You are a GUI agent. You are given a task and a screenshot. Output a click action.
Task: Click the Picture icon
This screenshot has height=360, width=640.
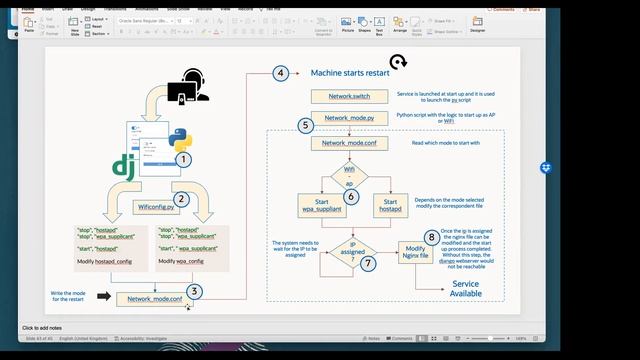[x=346, y=22]
